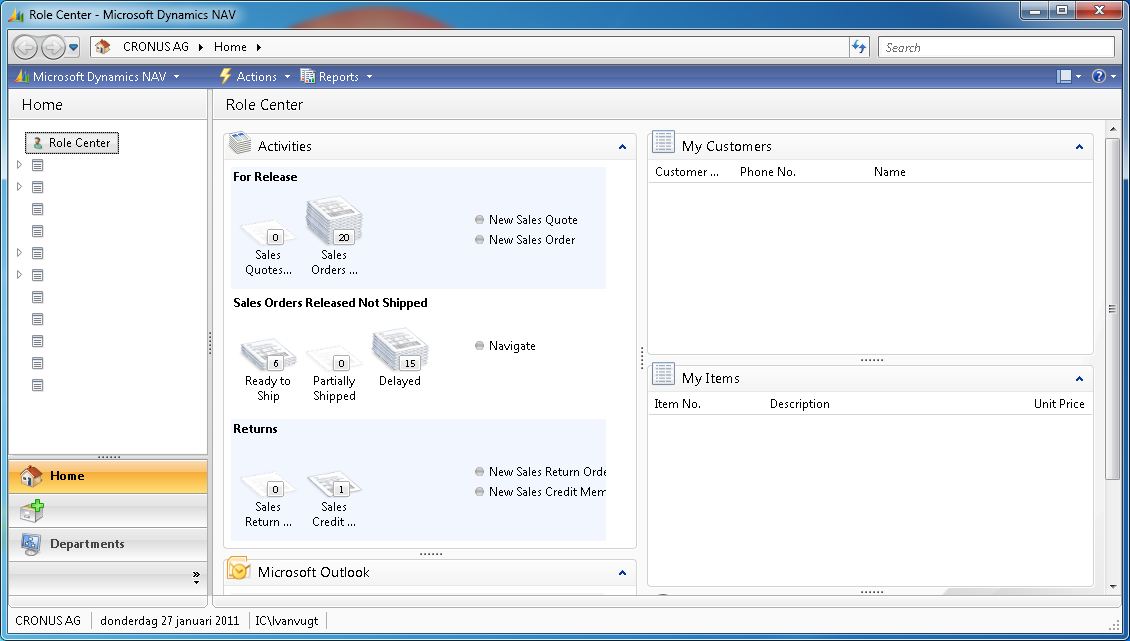Expand the arrow after CRONUS AG in address bar
Image resolution: width=1130 pixels, height=641 pixels.
click(200, 47)
